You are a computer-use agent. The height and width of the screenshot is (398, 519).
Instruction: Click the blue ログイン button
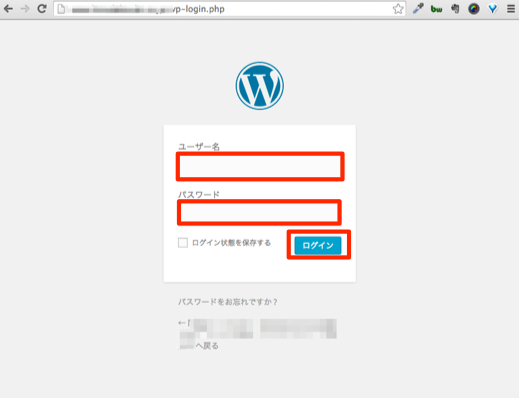click(318, 245)
